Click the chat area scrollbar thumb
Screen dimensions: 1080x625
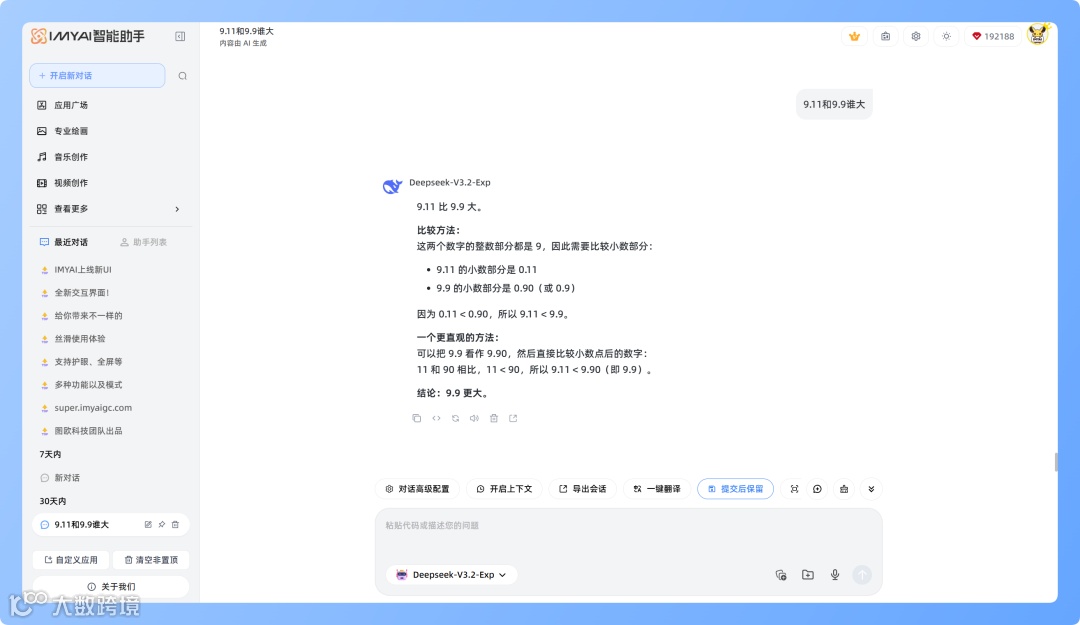coord(1055,462)
